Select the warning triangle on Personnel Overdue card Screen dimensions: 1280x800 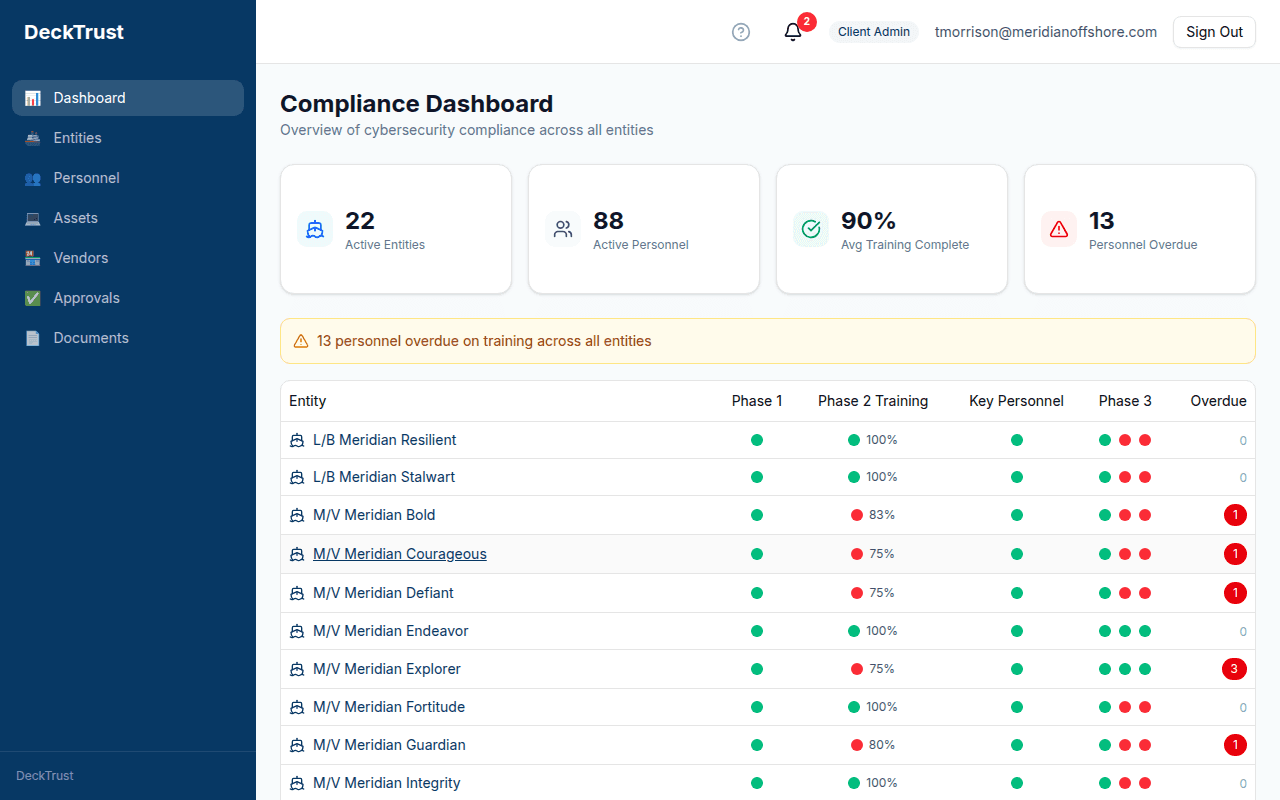tap(1059, 229)
